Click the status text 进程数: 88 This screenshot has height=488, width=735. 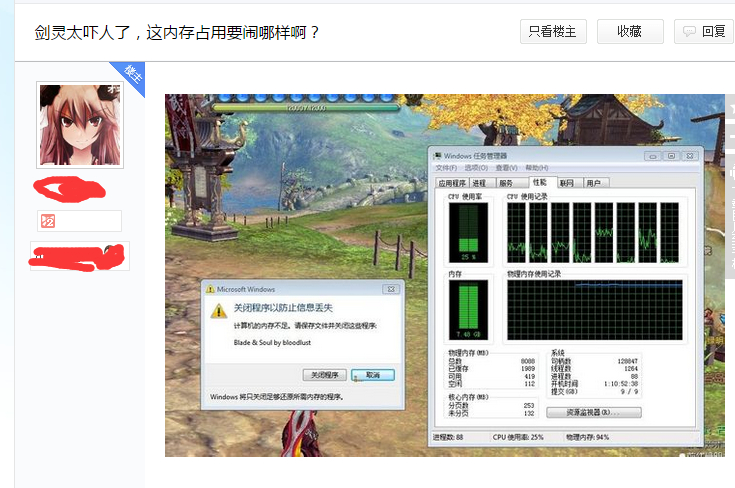coord(448,437)
